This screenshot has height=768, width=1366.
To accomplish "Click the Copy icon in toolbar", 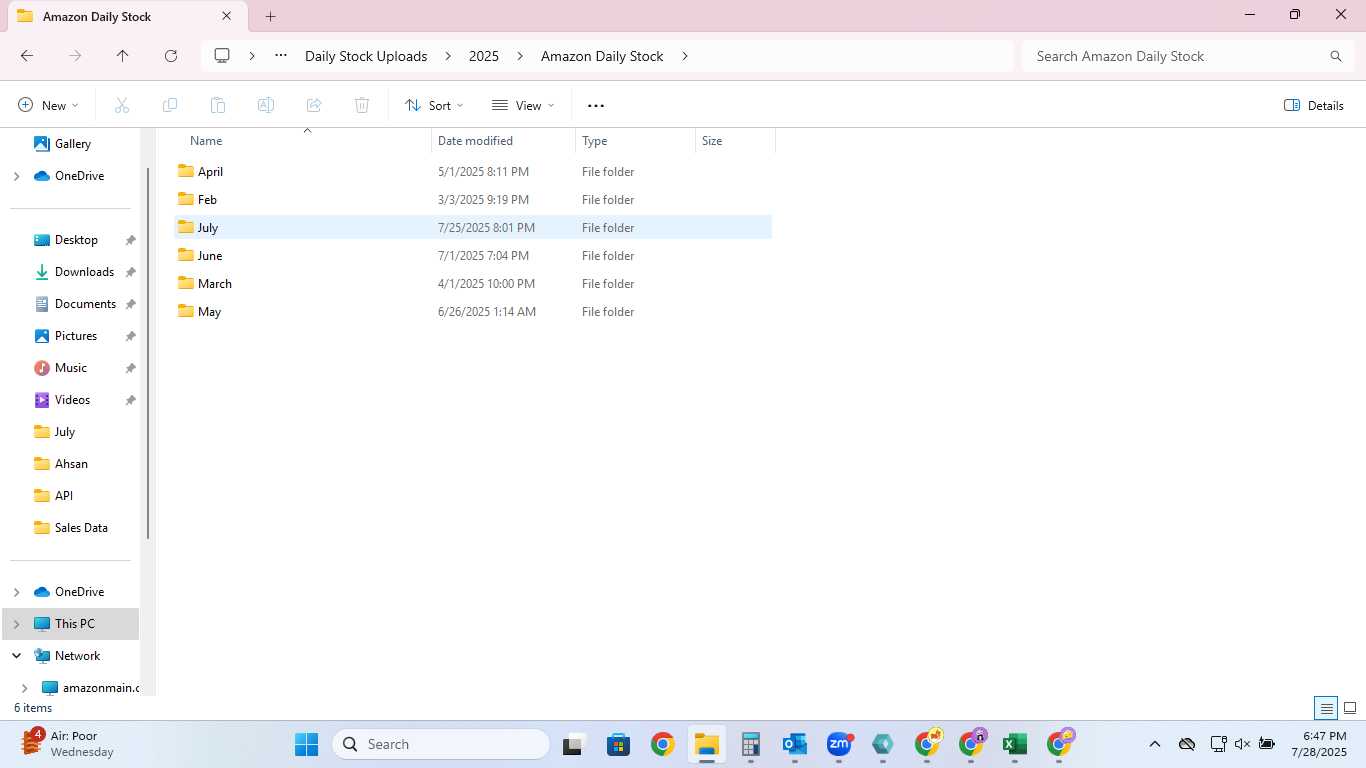I will 170,105.
